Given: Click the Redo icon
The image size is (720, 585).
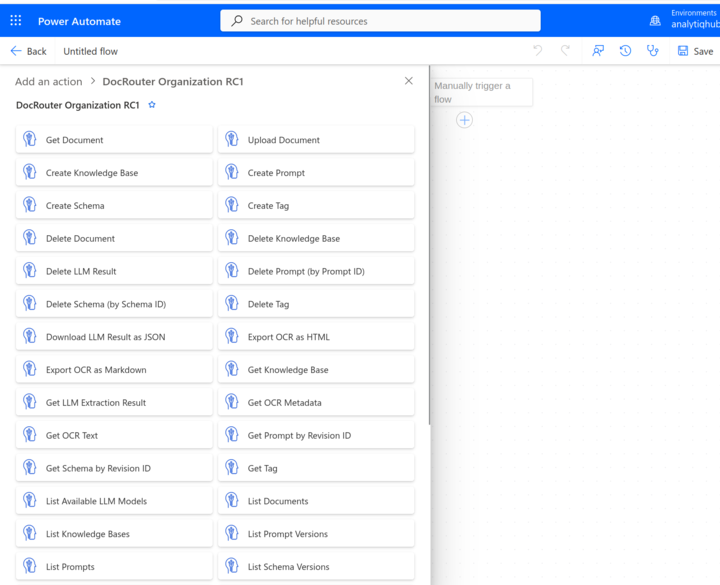Looking at the screenshot, I should [566, 51].
